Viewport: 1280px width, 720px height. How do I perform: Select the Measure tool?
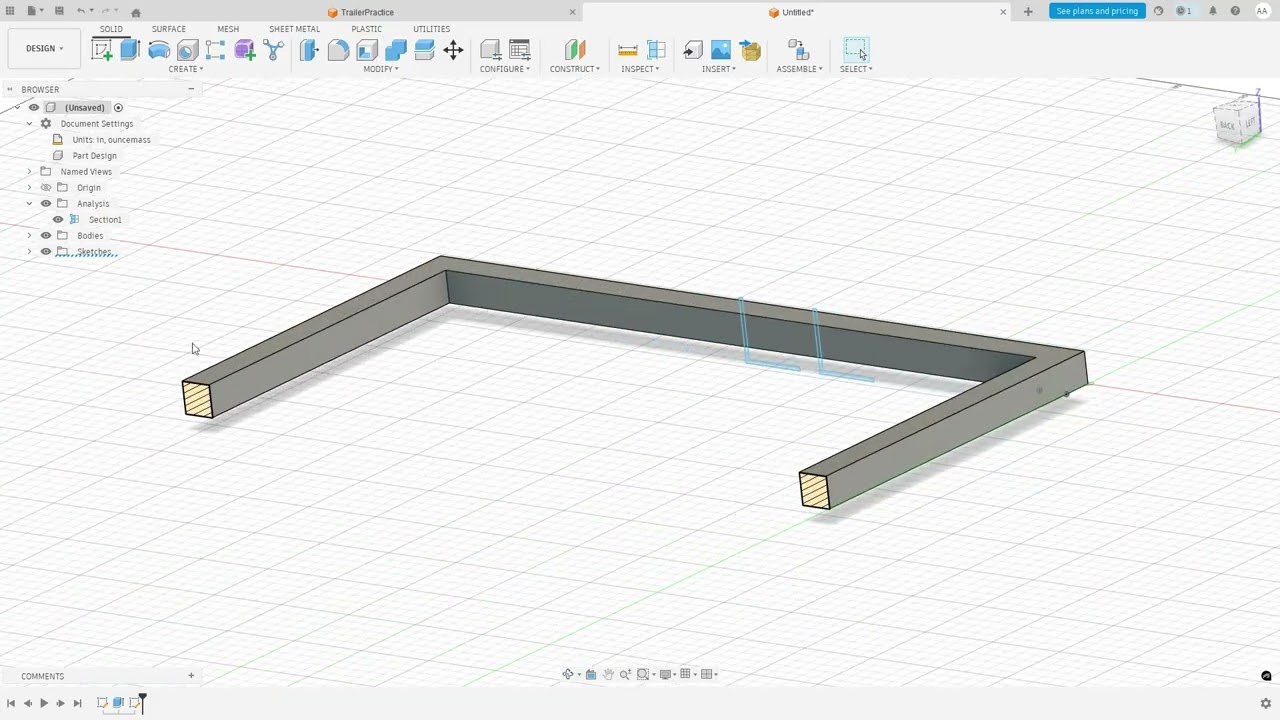[628, 50]
